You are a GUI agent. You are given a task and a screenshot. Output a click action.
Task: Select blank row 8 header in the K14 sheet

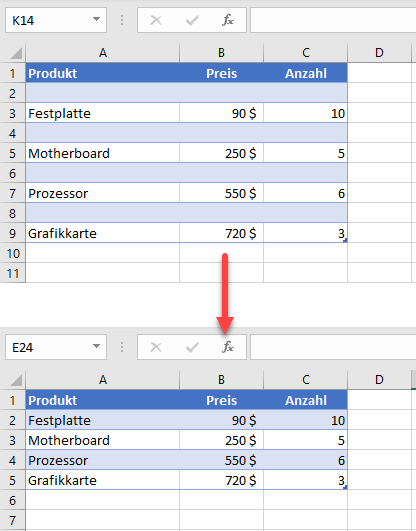pyautogui.click(x=13, y=213)
